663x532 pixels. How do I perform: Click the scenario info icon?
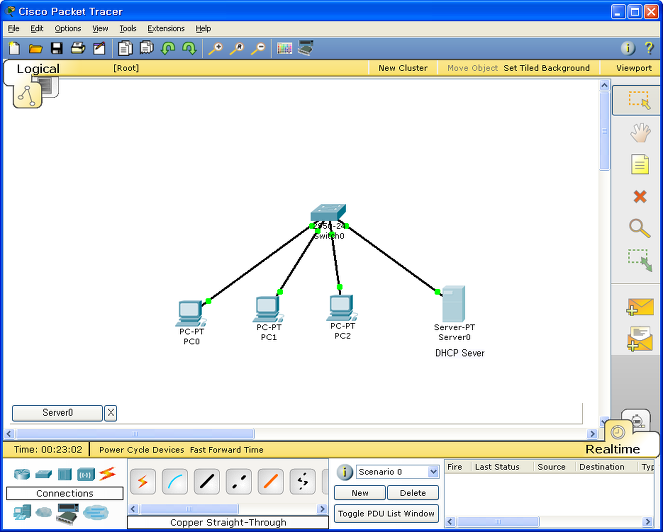(345, 472)
